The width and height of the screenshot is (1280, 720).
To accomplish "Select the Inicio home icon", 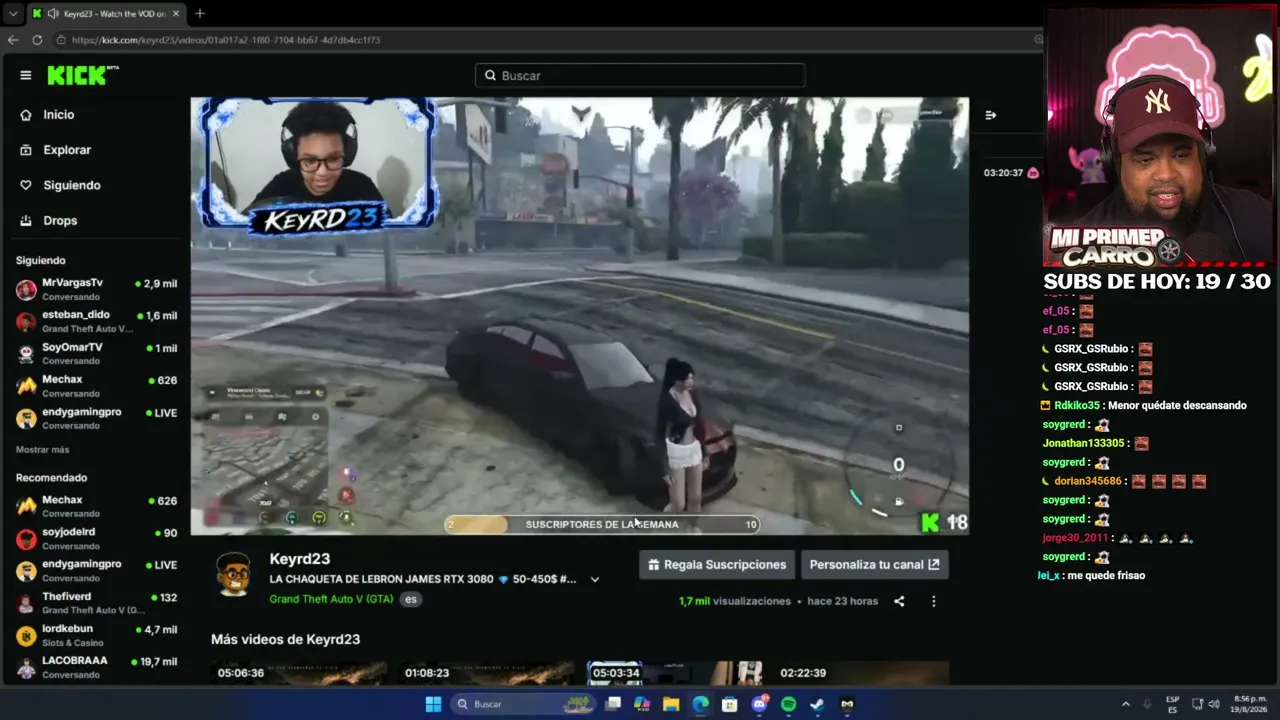I will 26,115.
